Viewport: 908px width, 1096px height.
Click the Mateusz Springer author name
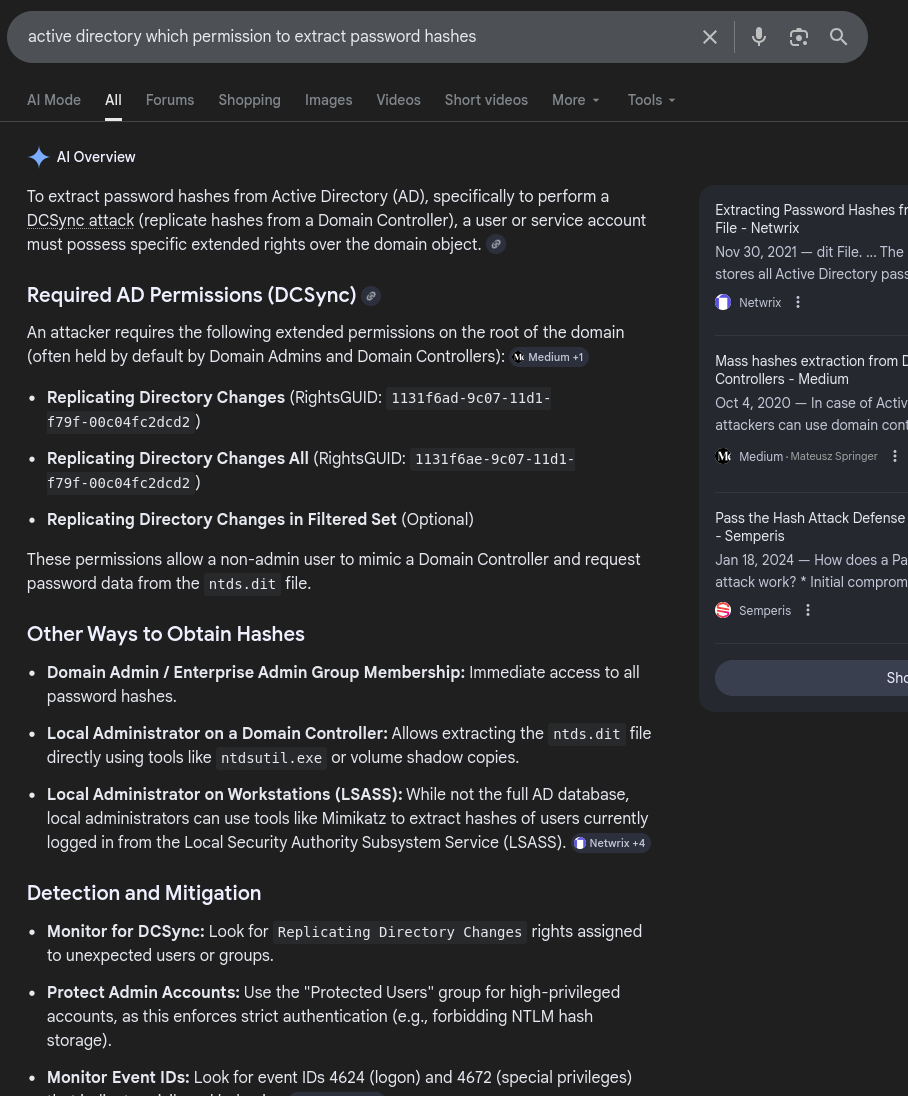(x=833, y=456)
